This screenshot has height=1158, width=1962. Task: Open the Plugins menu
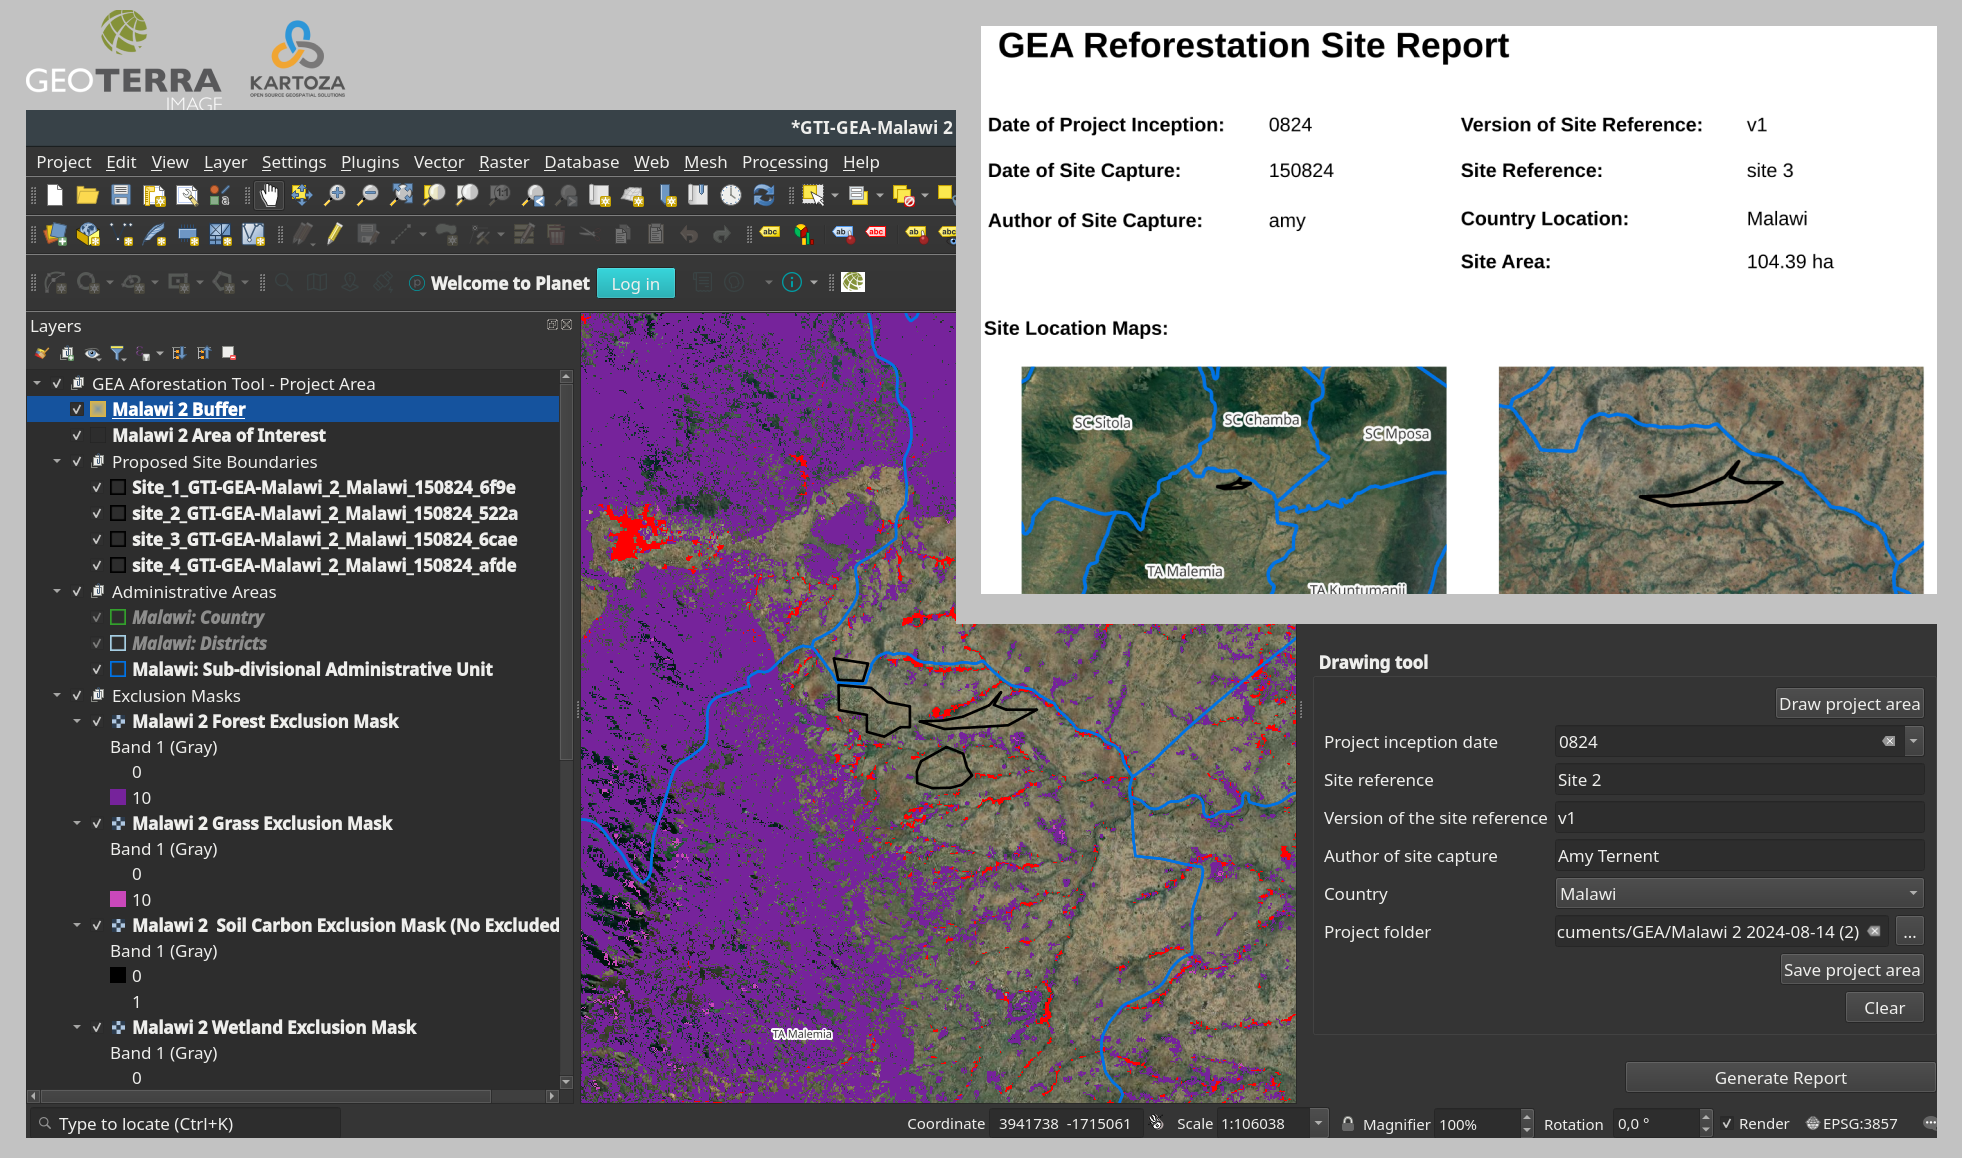point(370,162)
